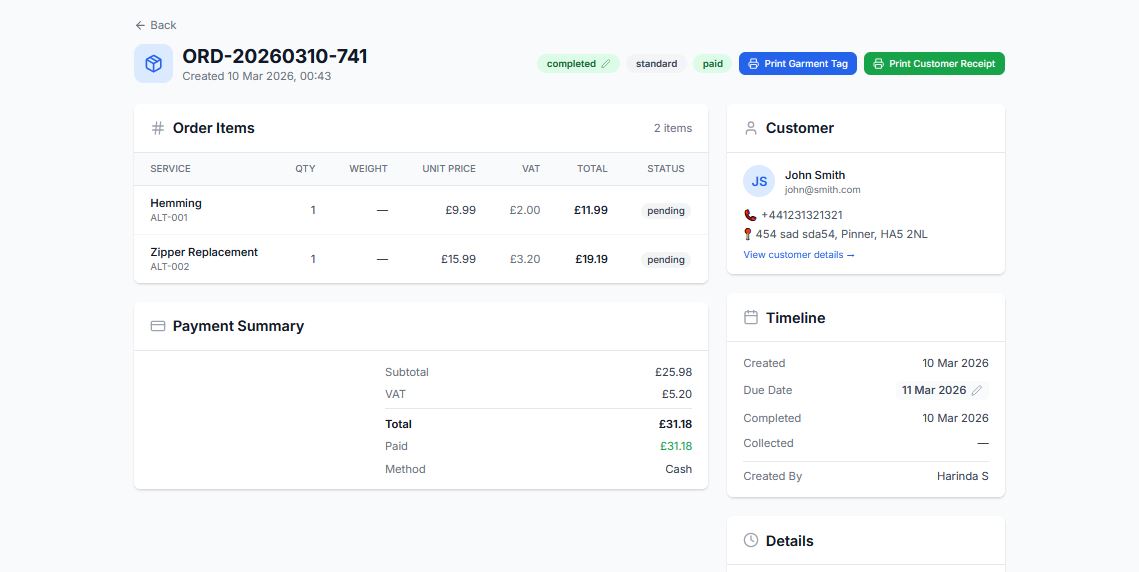Click the ALT-001 service code
The height and width of the screenshot is (572, 1139).
click(x=169, y=218)
